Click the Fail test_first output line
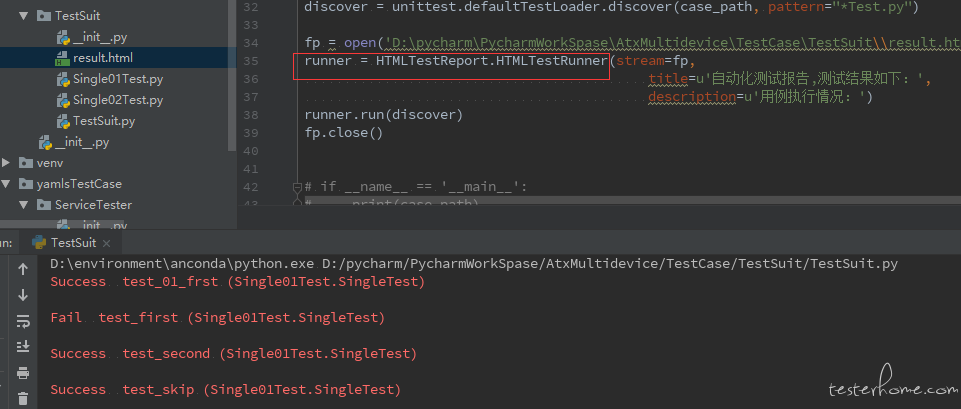This screenshot has width=961, height=409. pos(218,318)
